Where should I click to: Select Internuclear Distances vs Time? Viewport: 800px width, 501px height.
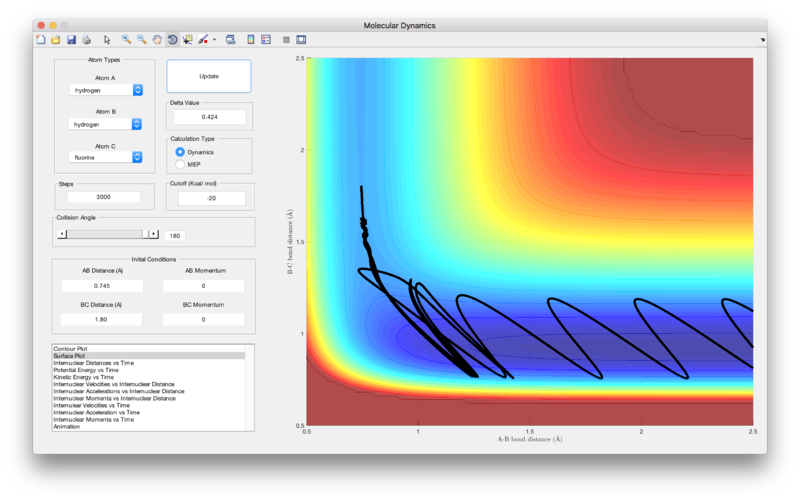click(x=93, y=363)
